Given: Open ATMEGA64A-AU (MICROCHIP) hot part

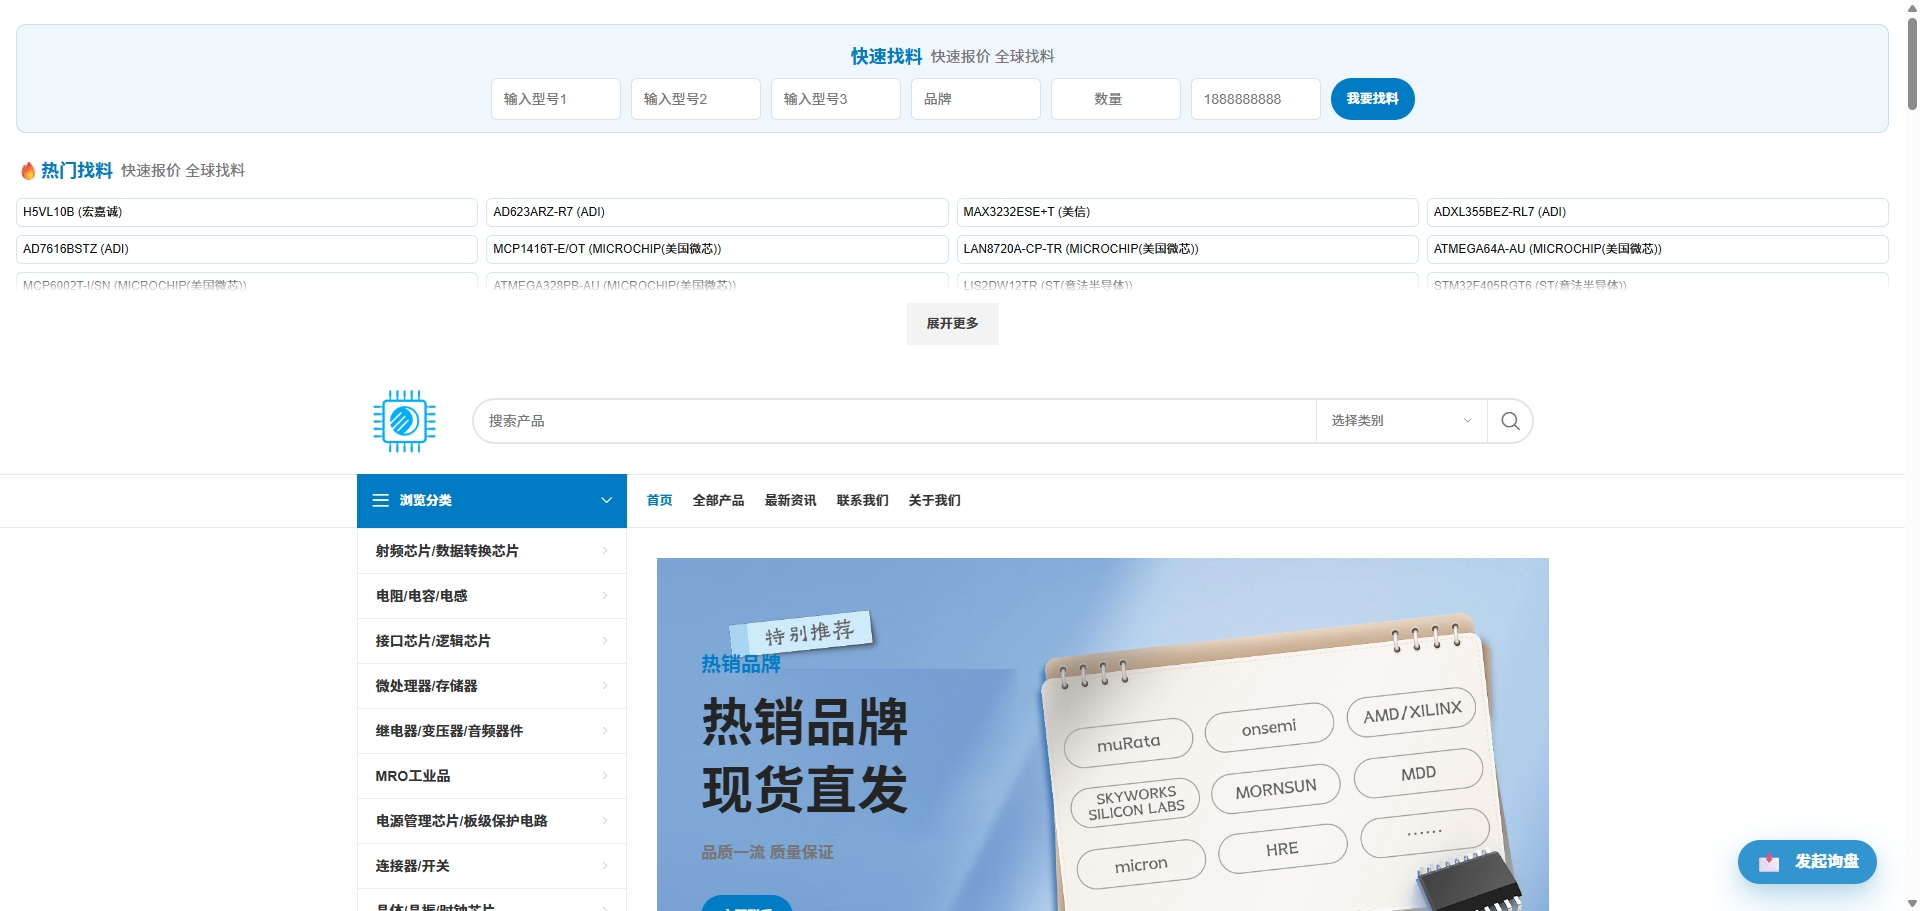Looking at the screenshot, I should (x=1657, y=249).
